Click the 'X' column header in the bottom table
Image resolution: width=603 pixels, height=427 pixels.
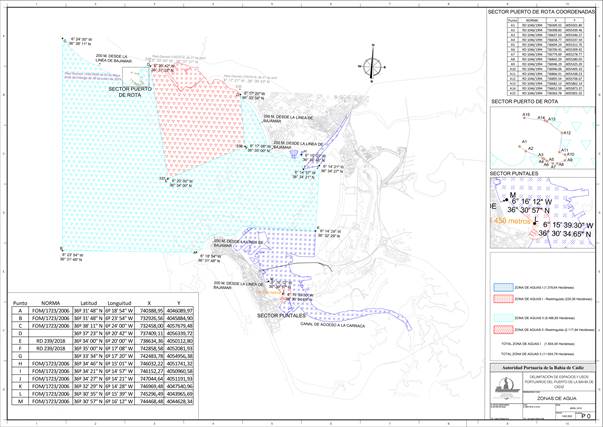click(x=148, y=303)
